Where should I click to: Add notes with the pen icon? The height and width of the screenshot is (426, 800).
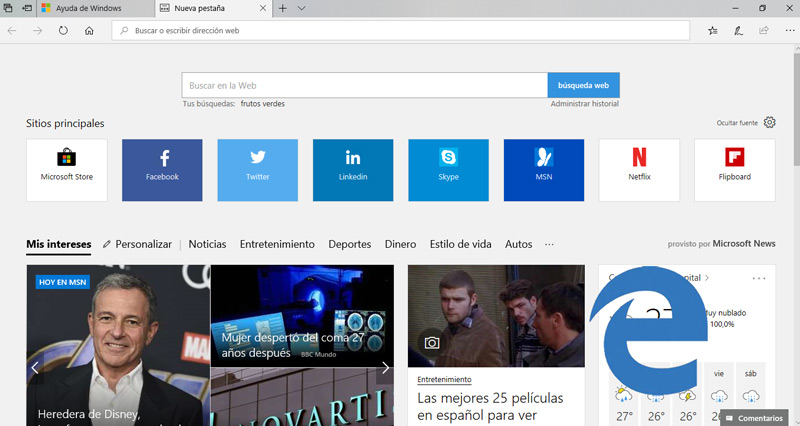tap(738, 31)
